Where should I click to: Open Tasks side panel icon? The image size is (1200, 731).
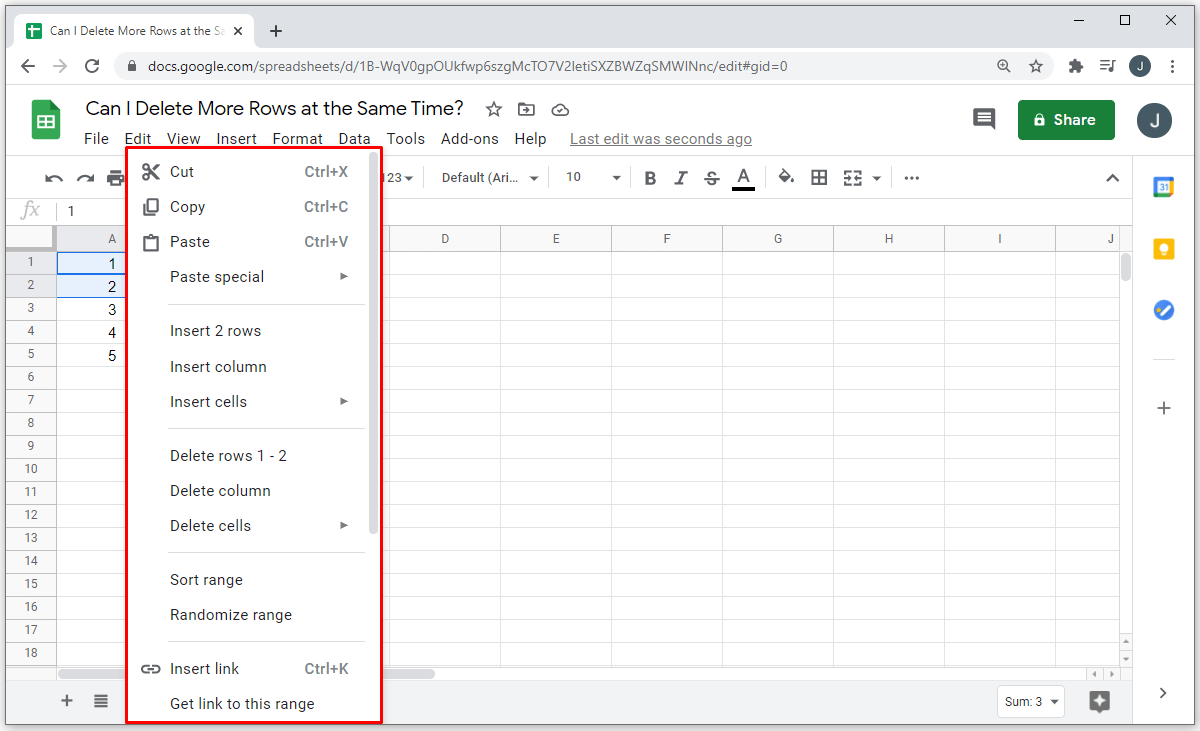(1163, 310)
